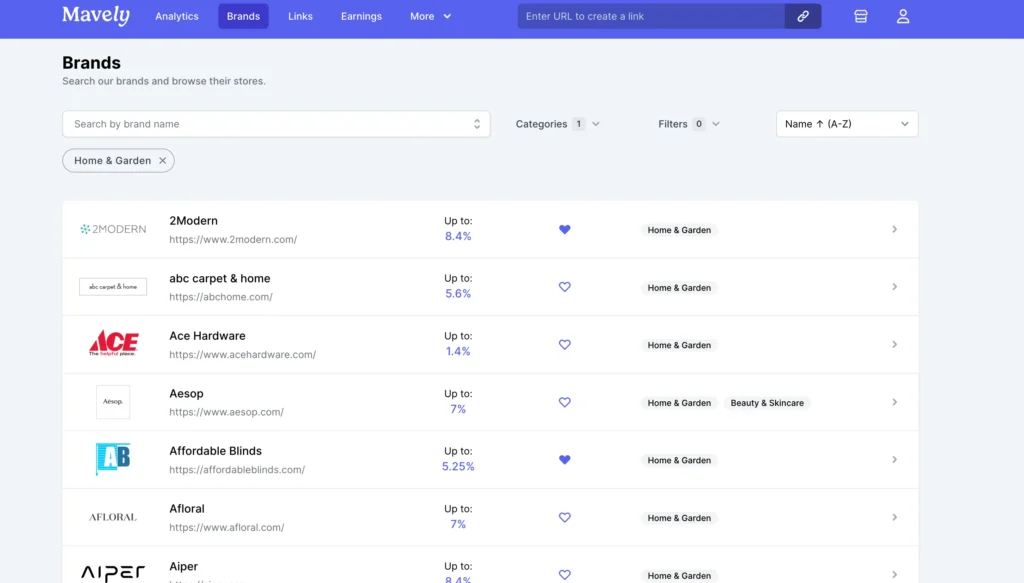The height and width of the screenshot is (583, 1024).
Task: Open Affordable Blinds row chevron
Action: pyautogui.click(x=895, y=460)
